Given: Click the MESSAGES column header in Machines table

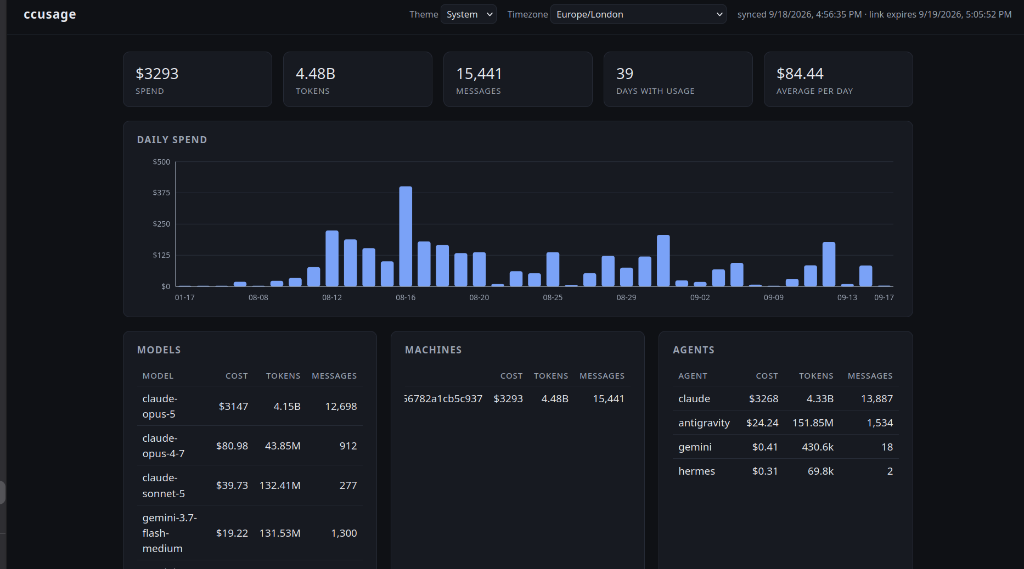Looking at the screenshot, I should pyautogui.click(x=601, y=376).
